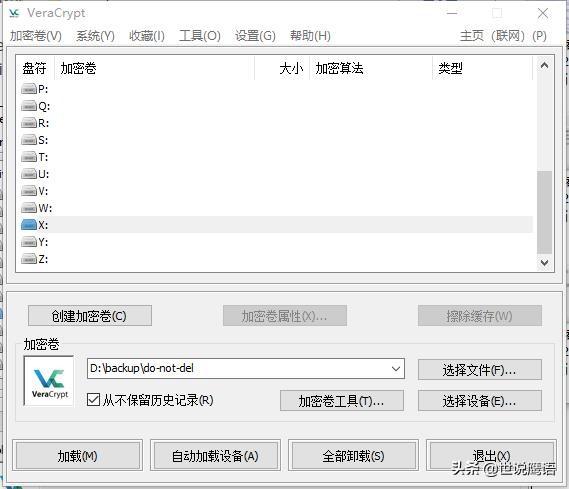
Task: Click the 选择文件(F)... button
Action: point(480,370)
